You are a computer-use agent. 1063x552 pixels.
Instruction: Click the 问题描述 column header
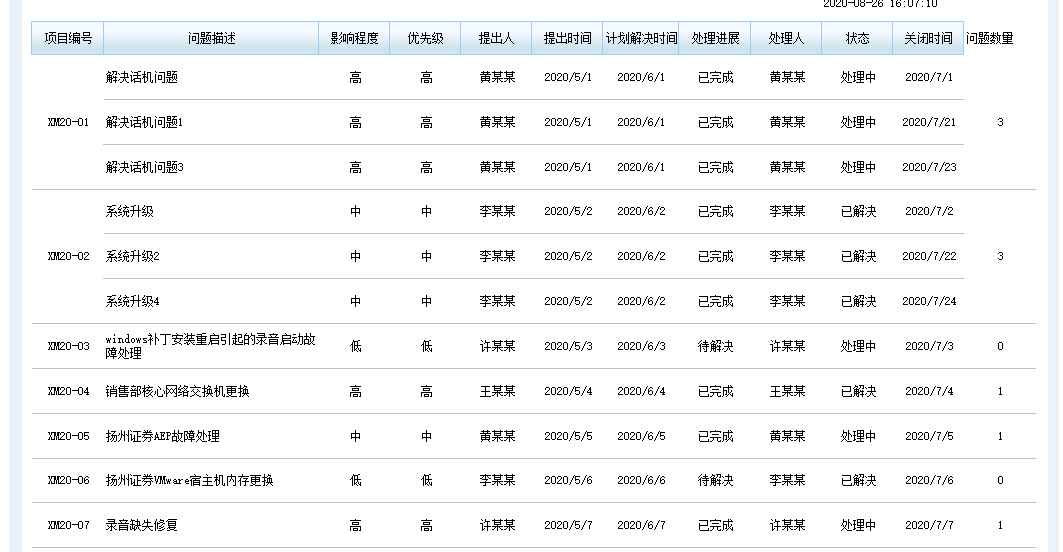tap(211, 39)
